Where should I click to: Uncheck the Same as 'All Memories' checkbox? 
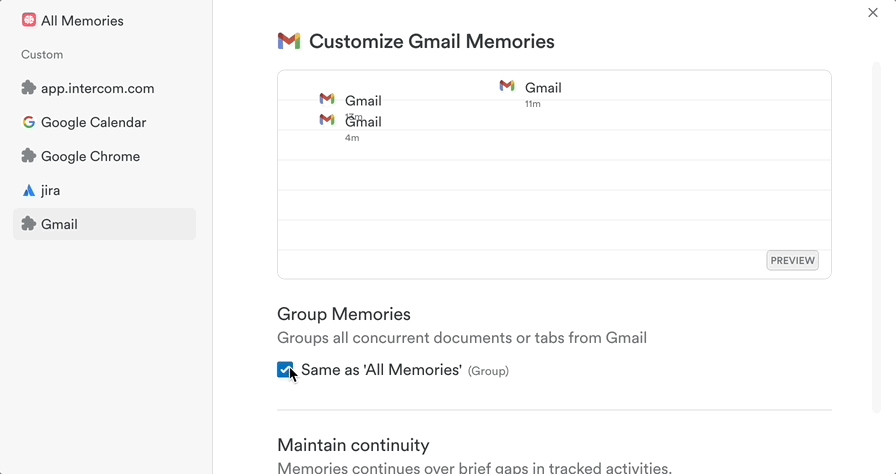point(286,370)
